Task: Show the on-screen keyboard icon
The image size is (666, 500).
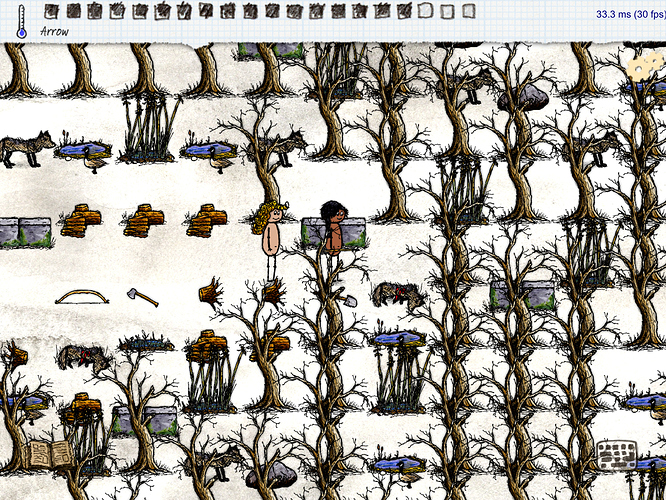Action: click(x=616, y=456)
